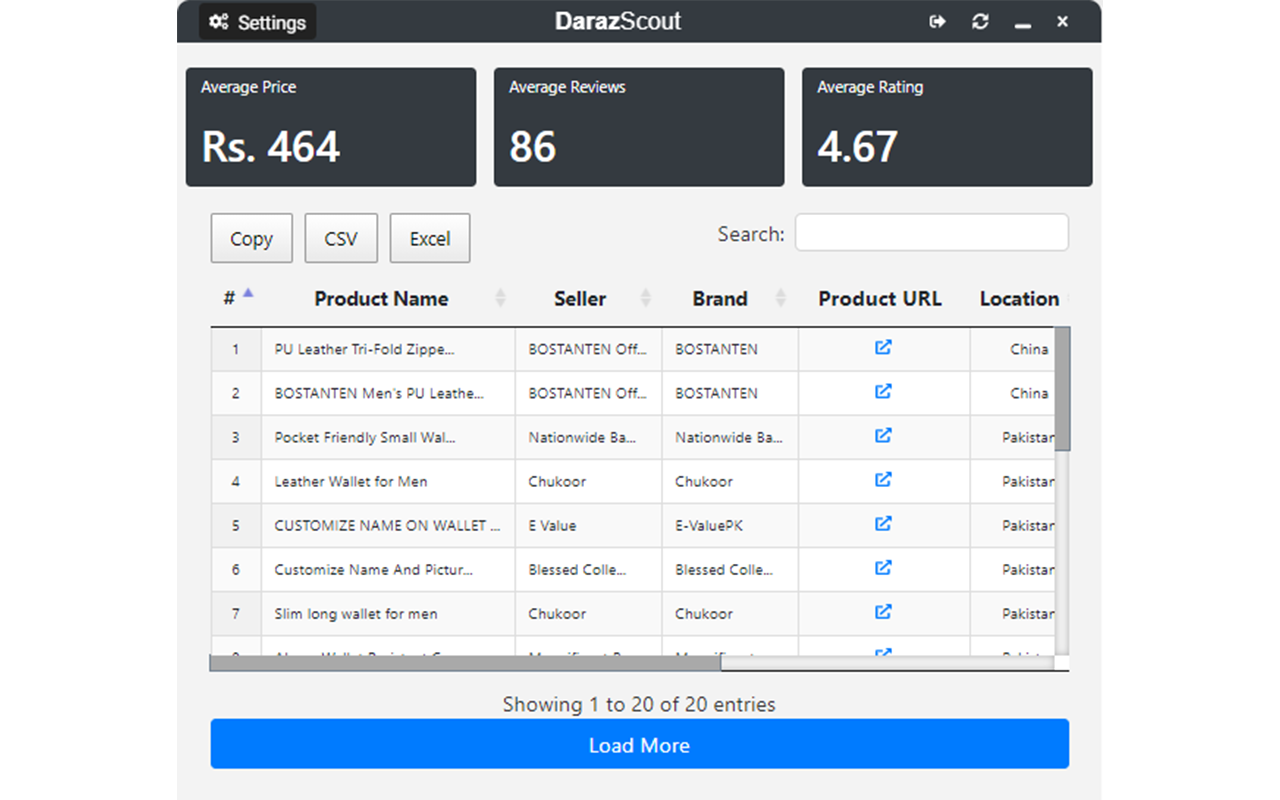Open product link for Pocket Friendly Small Wallet

coord(883,436)
